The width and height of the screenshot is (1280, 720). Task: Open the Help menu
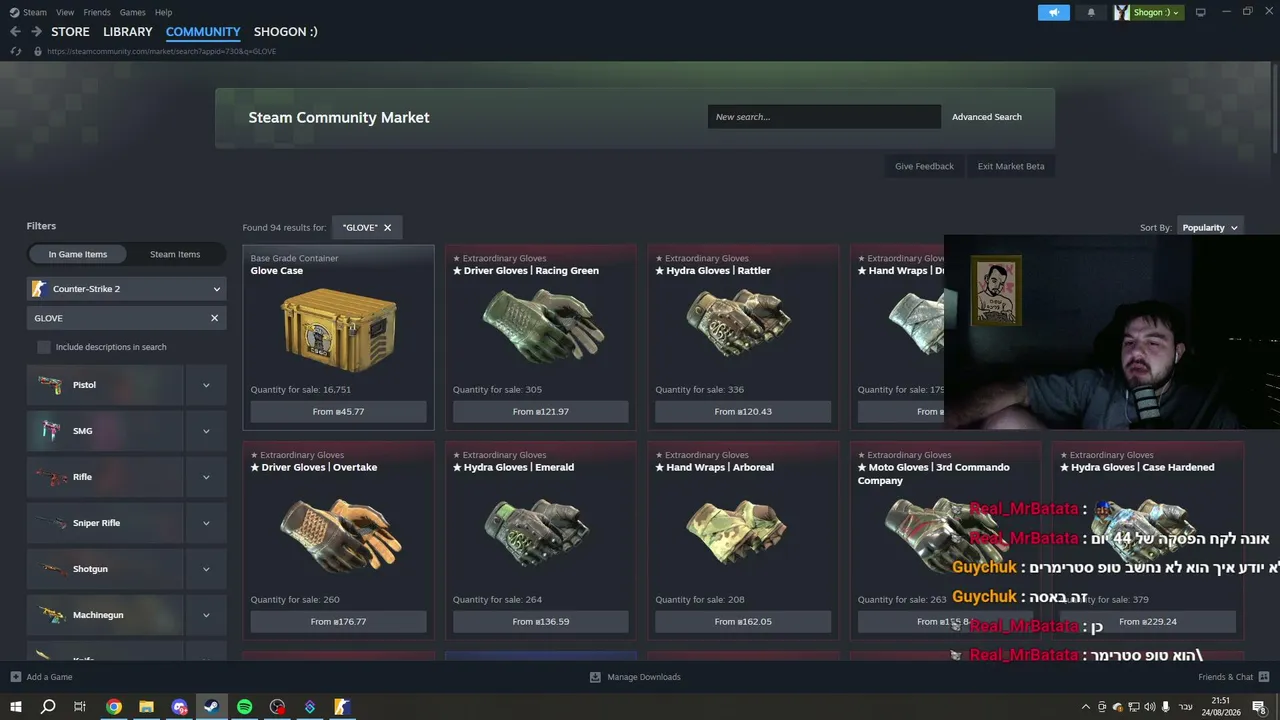[x=164, y=12]
